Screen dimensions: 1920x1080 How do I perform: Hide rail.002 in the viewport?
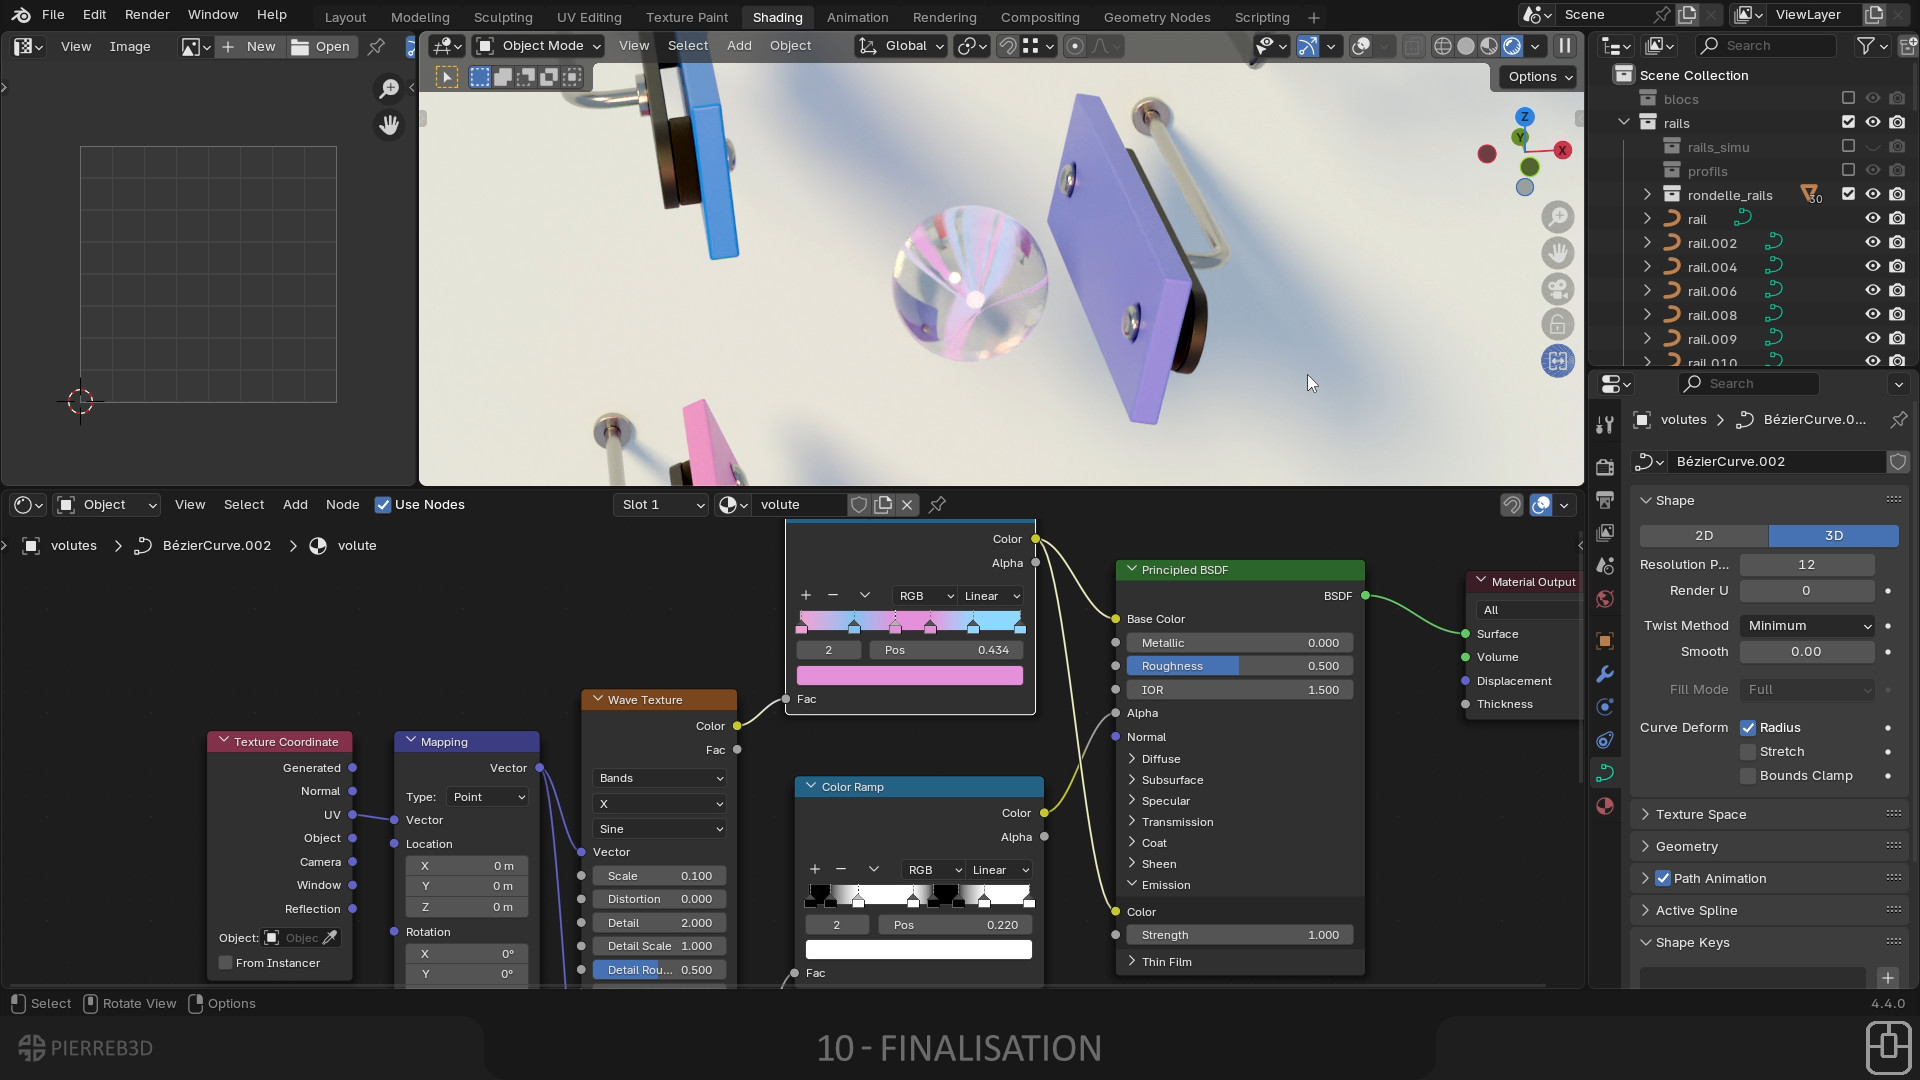pos(1873,243)
